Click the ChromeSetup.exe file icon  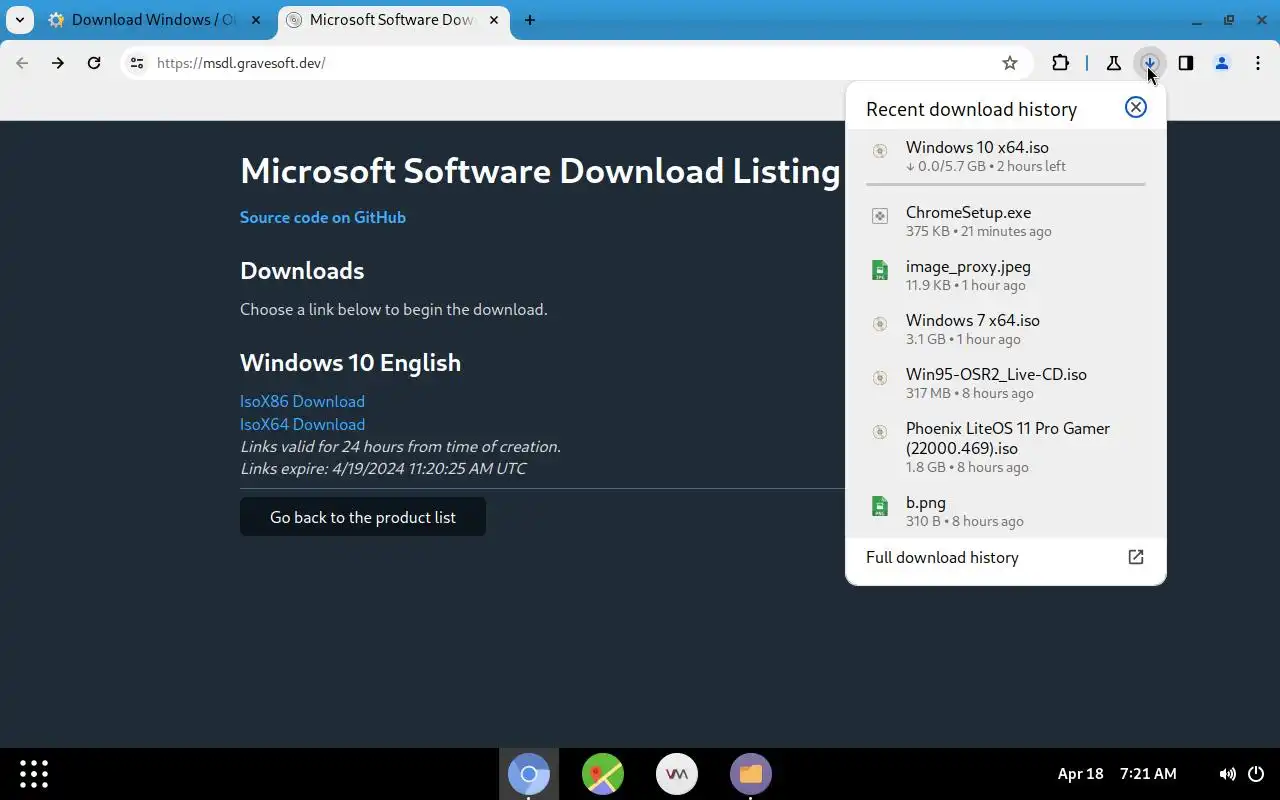click(879, 216)
